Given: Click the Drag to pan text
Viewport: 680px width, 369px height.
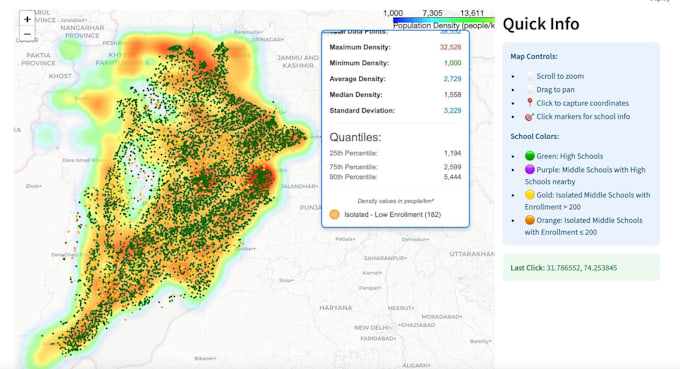Looking at the screenshot, I should (556, 90).
